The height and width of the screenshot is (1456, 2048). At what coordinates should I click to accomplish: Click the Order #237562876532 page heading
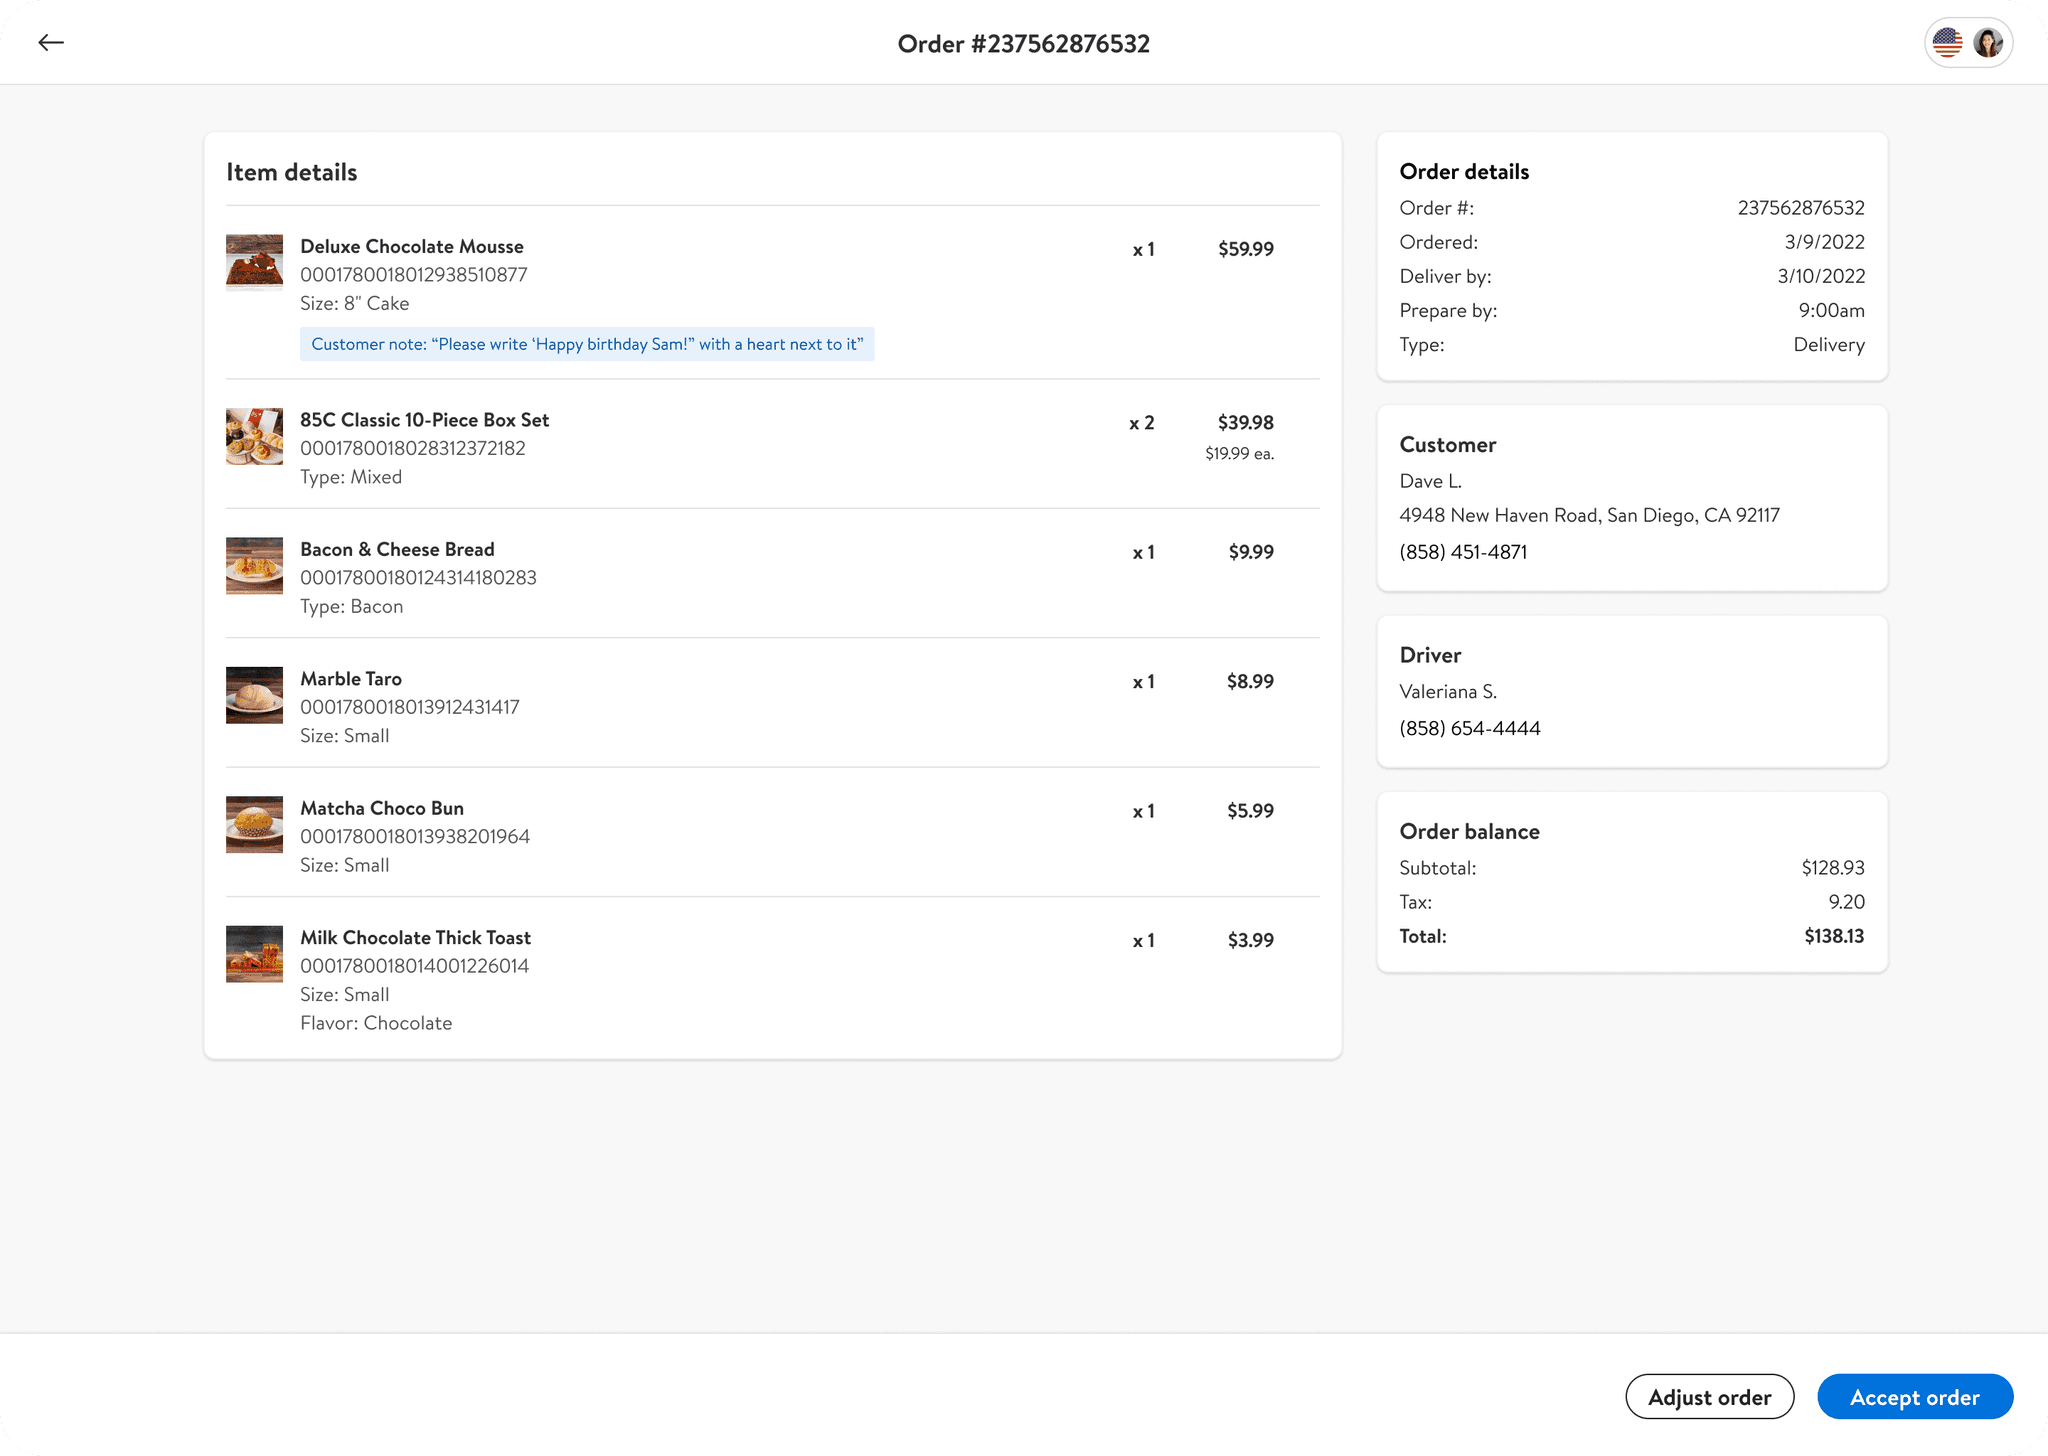tap(1023, 44)
